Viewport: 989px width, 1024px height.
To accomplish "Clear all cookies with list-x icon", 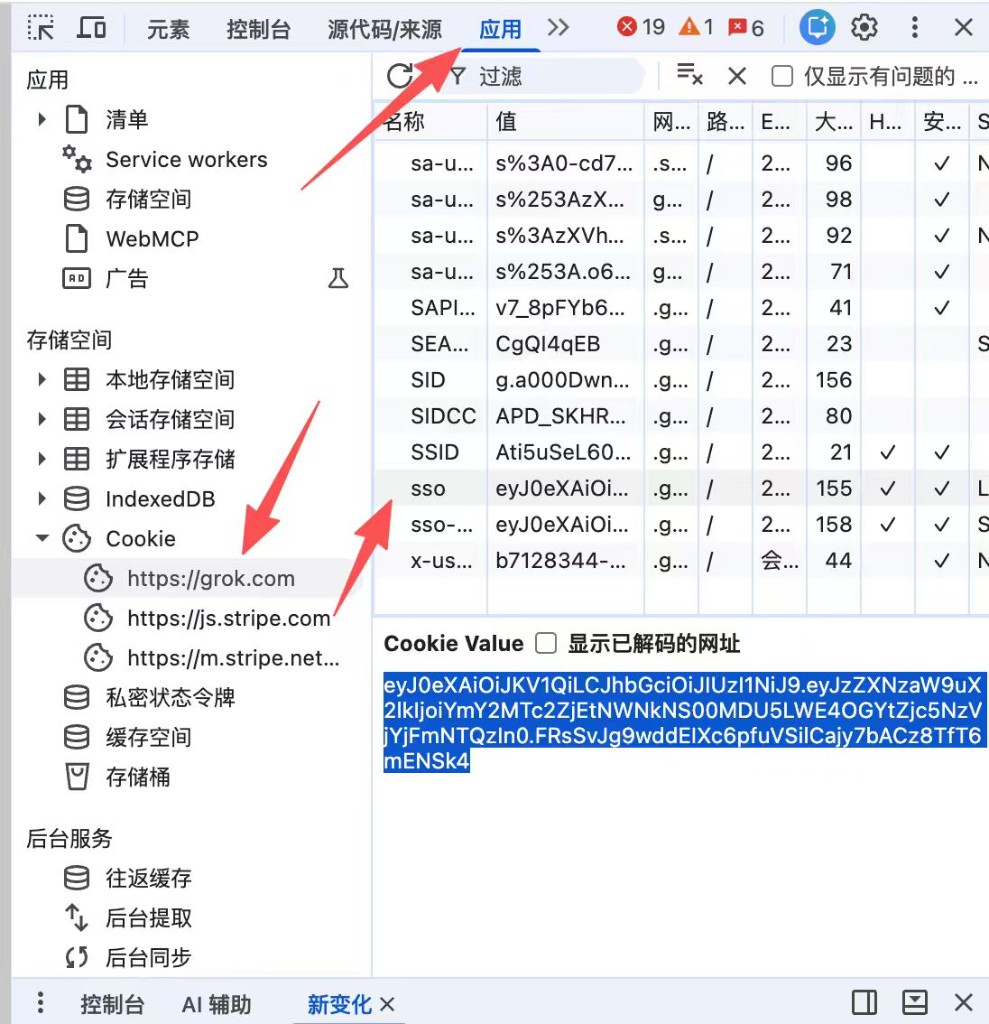I will tap(689, 74).
